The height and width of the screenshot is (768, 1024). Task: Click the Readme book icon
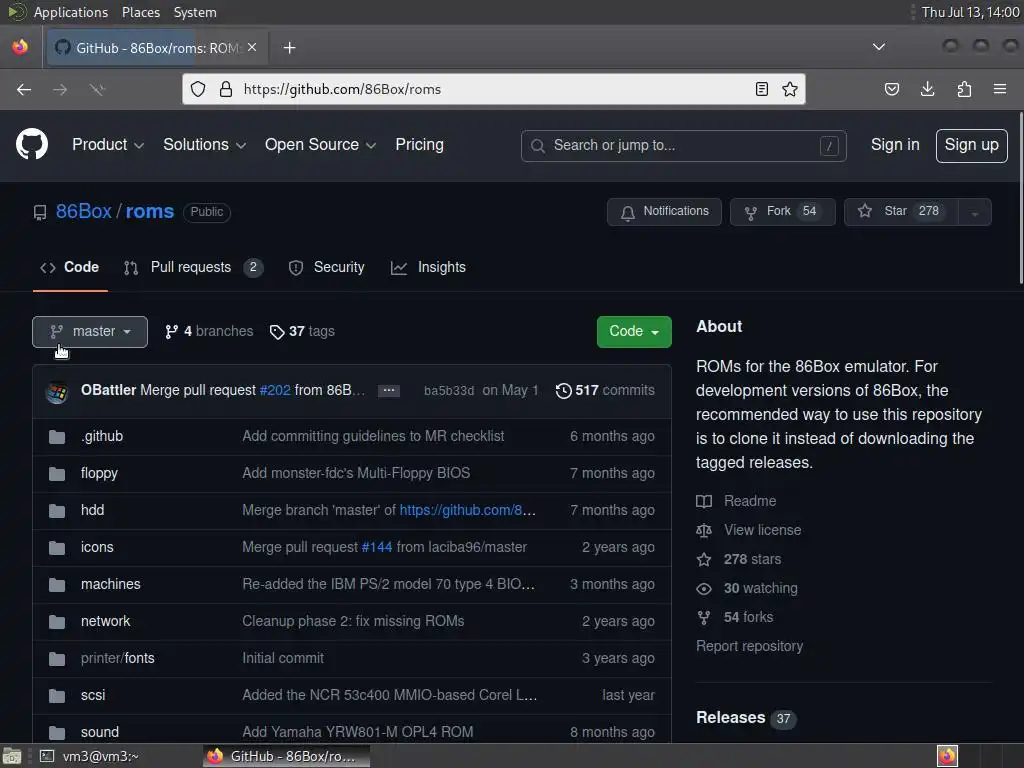point(704,502)
